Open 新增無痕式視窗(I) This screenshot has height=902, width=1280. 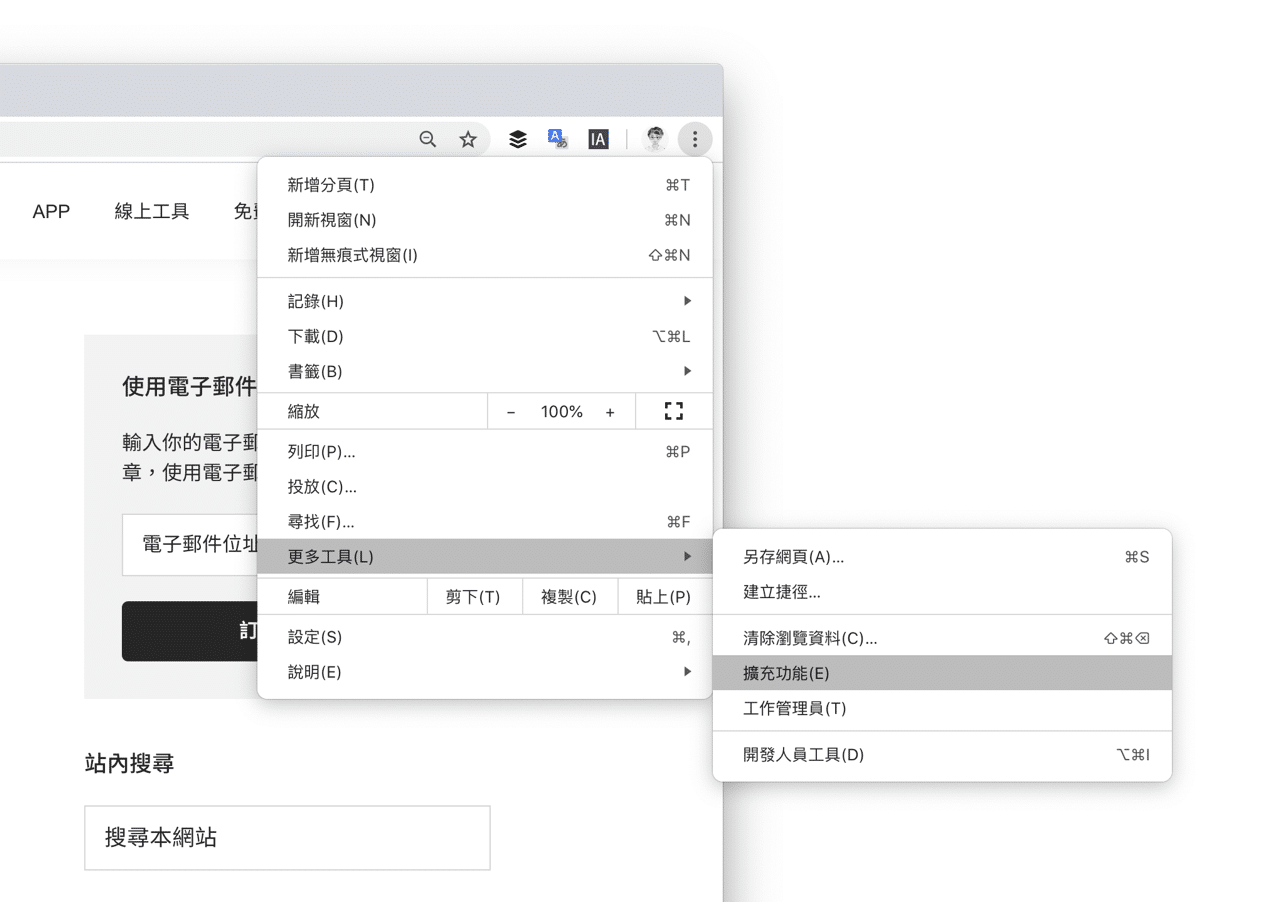click(485, 255)
